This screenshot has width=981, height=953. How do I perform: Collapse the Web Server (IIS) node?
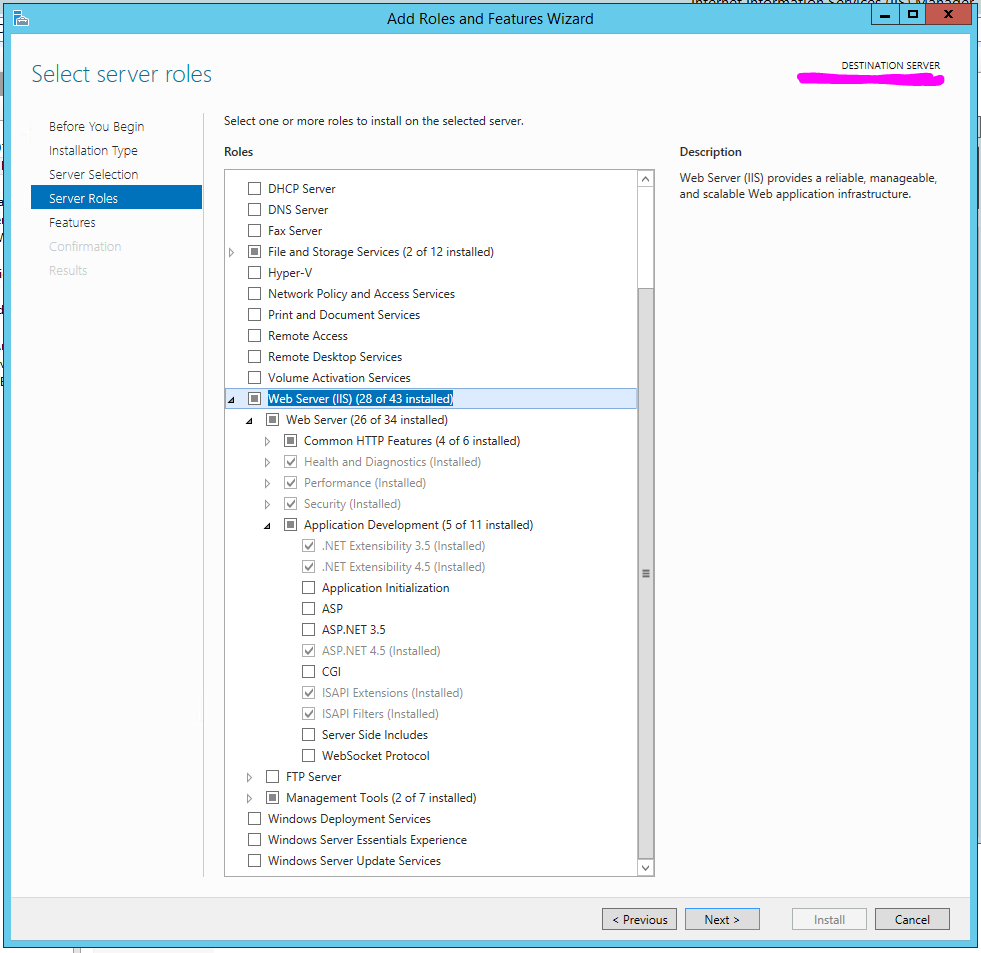click(231, 399)
